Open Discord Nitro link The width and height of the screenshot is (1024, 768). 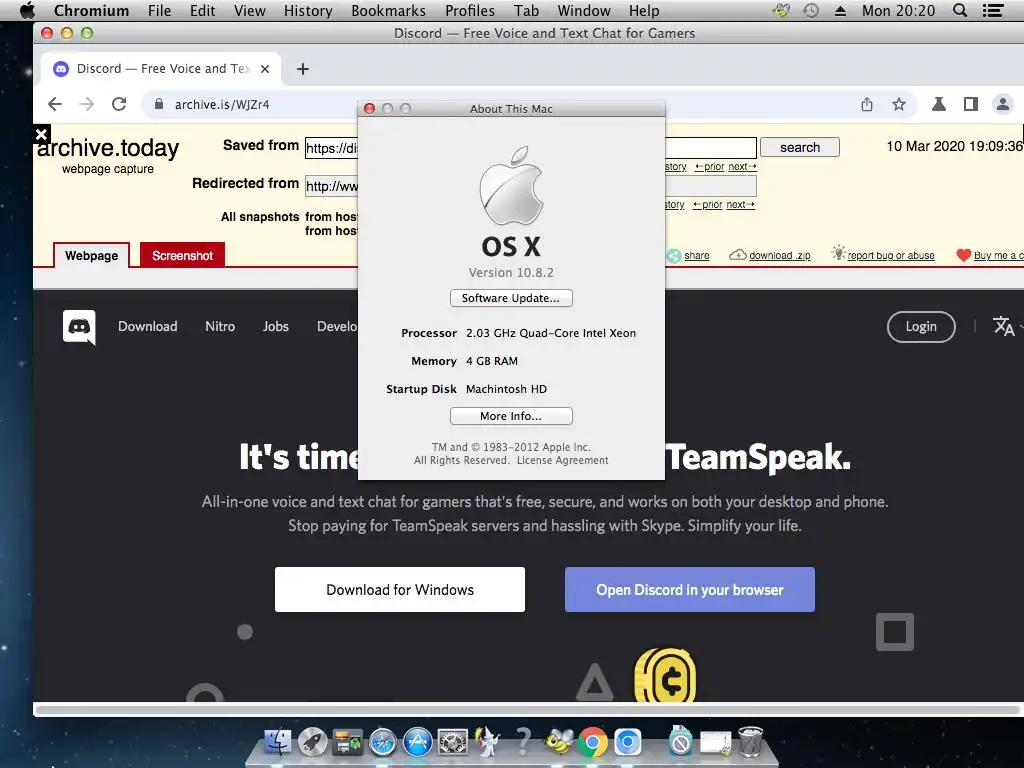point(220,327)
